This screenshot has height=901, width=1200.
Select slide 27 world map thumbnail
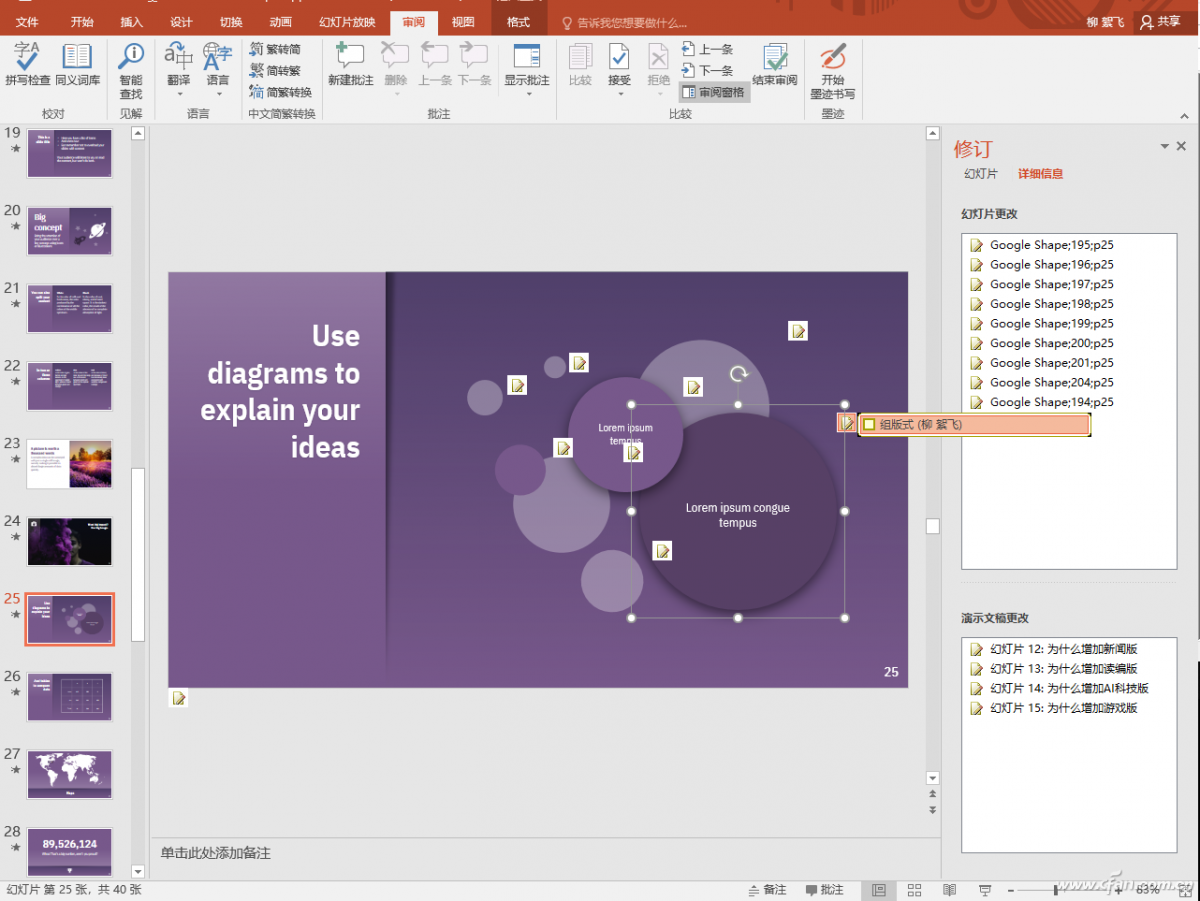click(70, 774)
